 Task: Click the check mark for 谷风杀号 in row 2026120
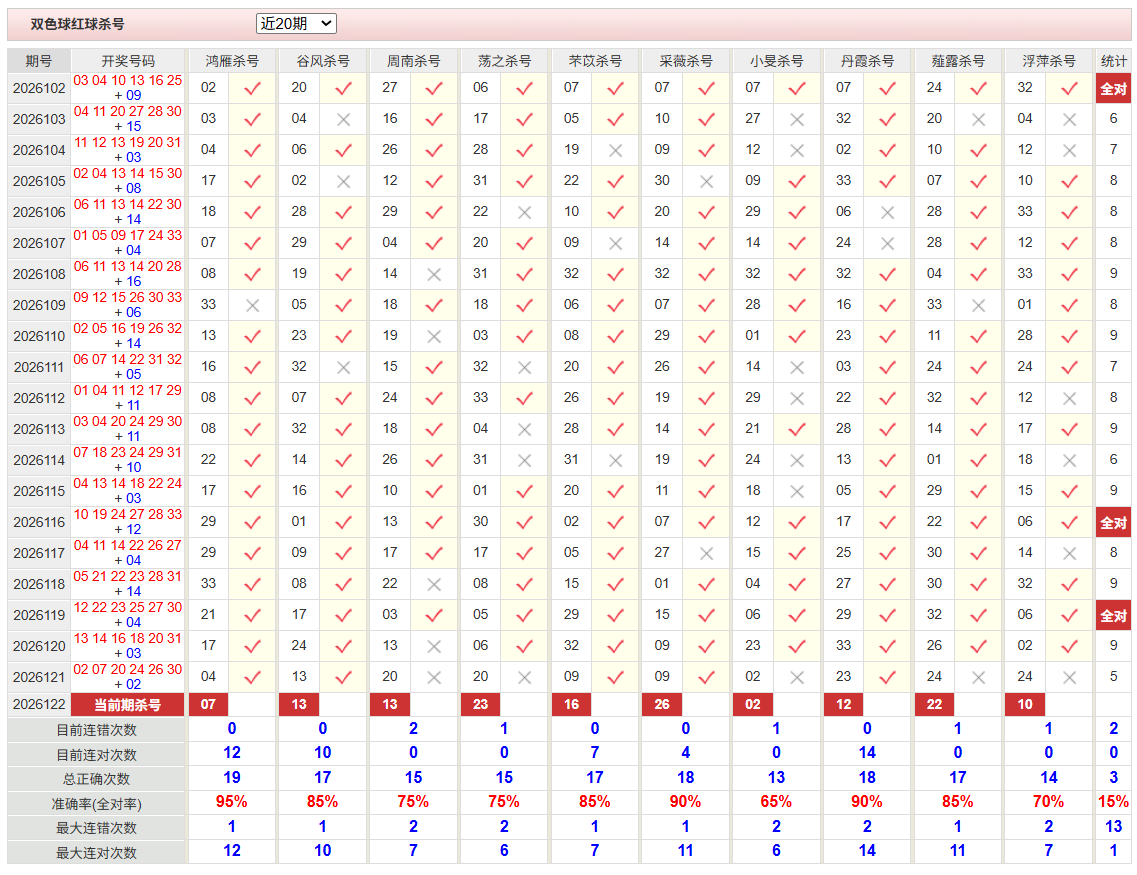[x=344, y=647]
